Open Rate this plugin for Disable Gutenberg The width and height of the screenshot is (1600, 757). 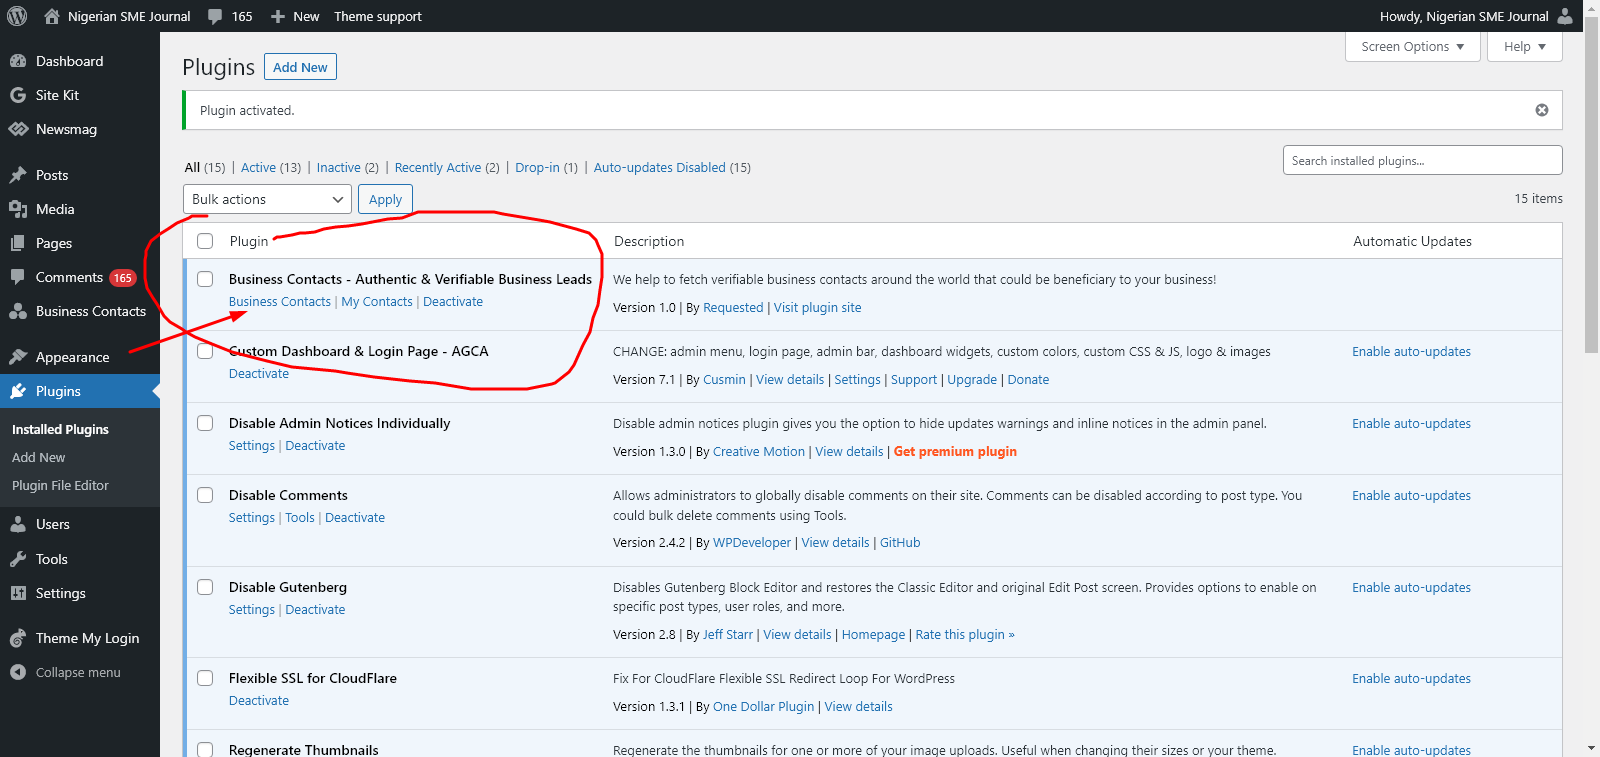pos(965,635)
